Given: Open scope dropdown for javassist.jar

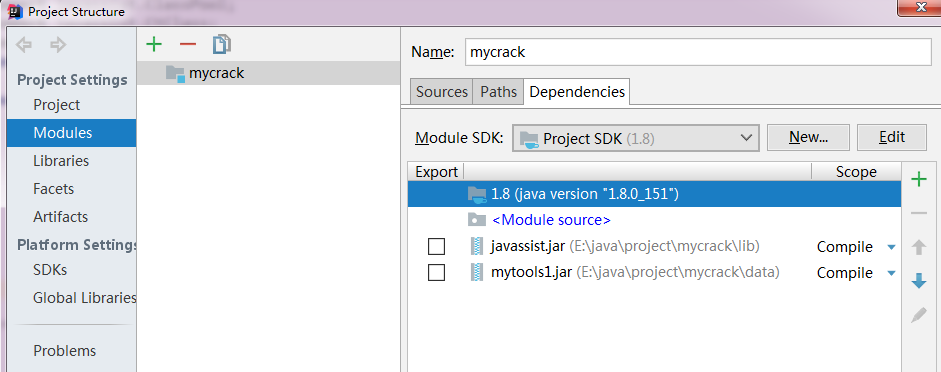Looking at the screenshot, I should 891,247.
